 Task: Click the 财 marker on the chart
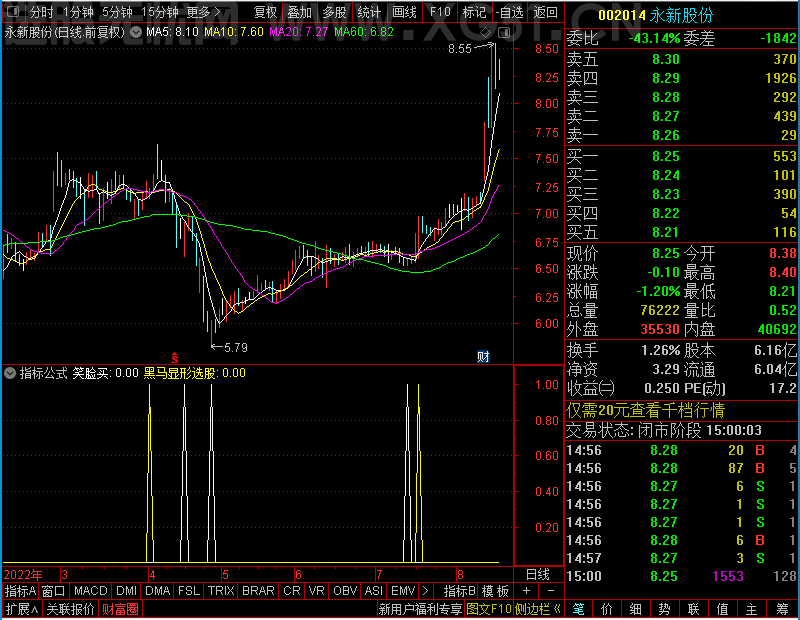pos(483,356)
